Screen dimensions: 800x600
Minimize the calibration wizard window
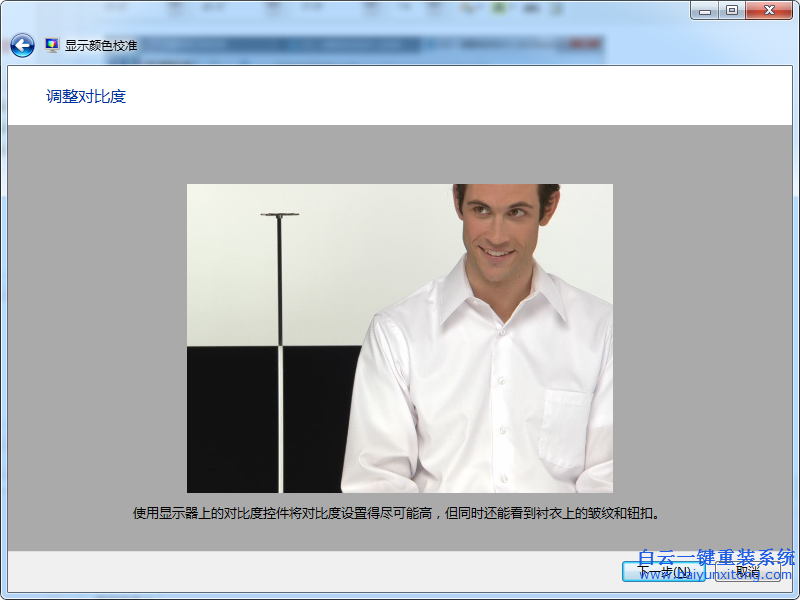[x=706, y=11]
